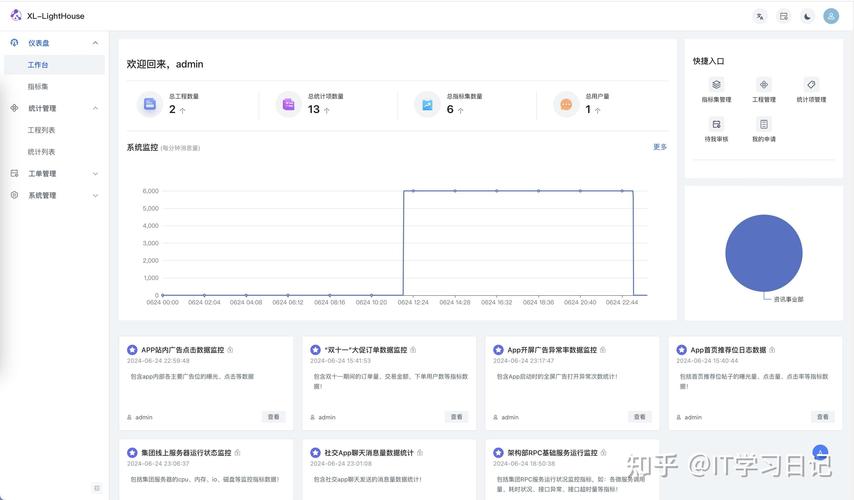The height and width of the screenshot is (500, 854).
Task: Click the 资讯事业部 pie chart label
Action: (788, 299)
